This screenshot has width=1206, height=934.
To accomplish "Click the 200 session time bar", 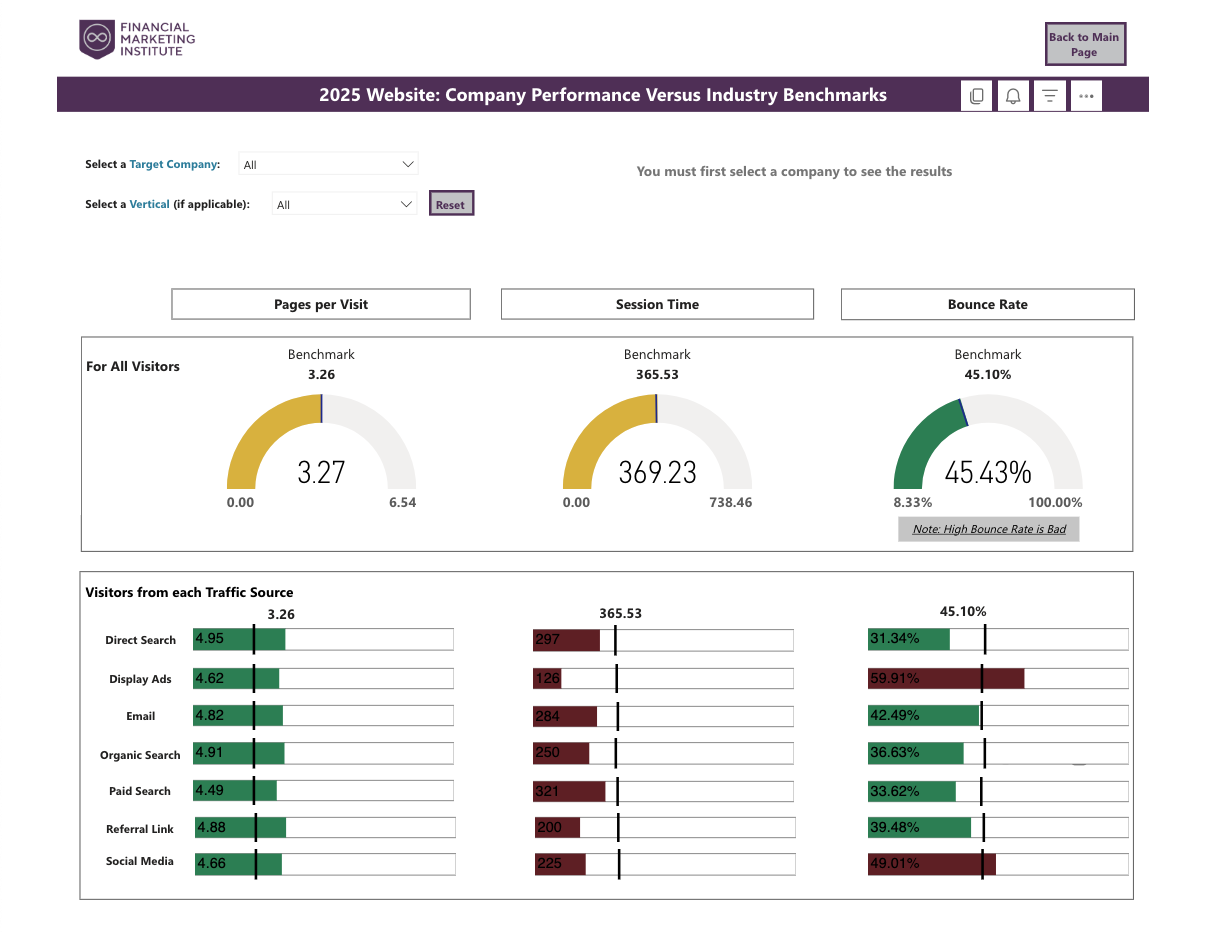I will coord(557,827).
